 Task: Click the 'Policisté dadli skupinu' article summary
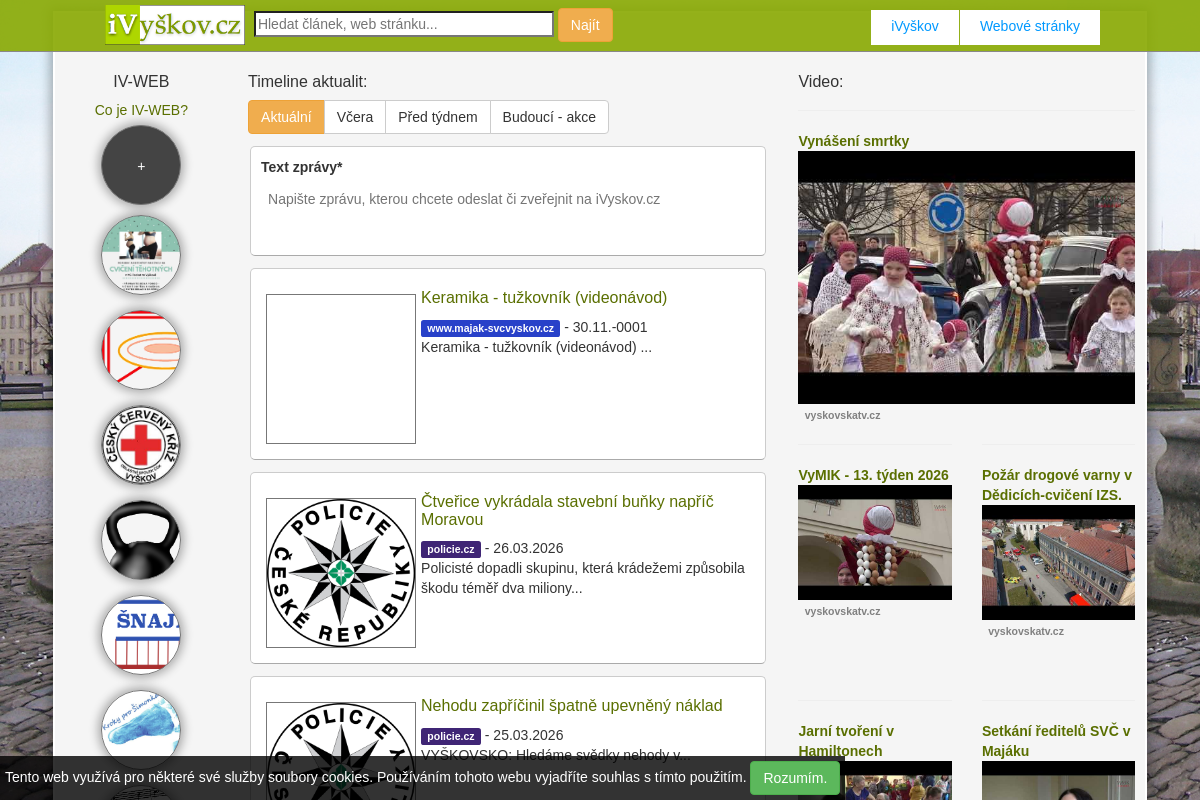pyautogui.click(x=583, y=578)
